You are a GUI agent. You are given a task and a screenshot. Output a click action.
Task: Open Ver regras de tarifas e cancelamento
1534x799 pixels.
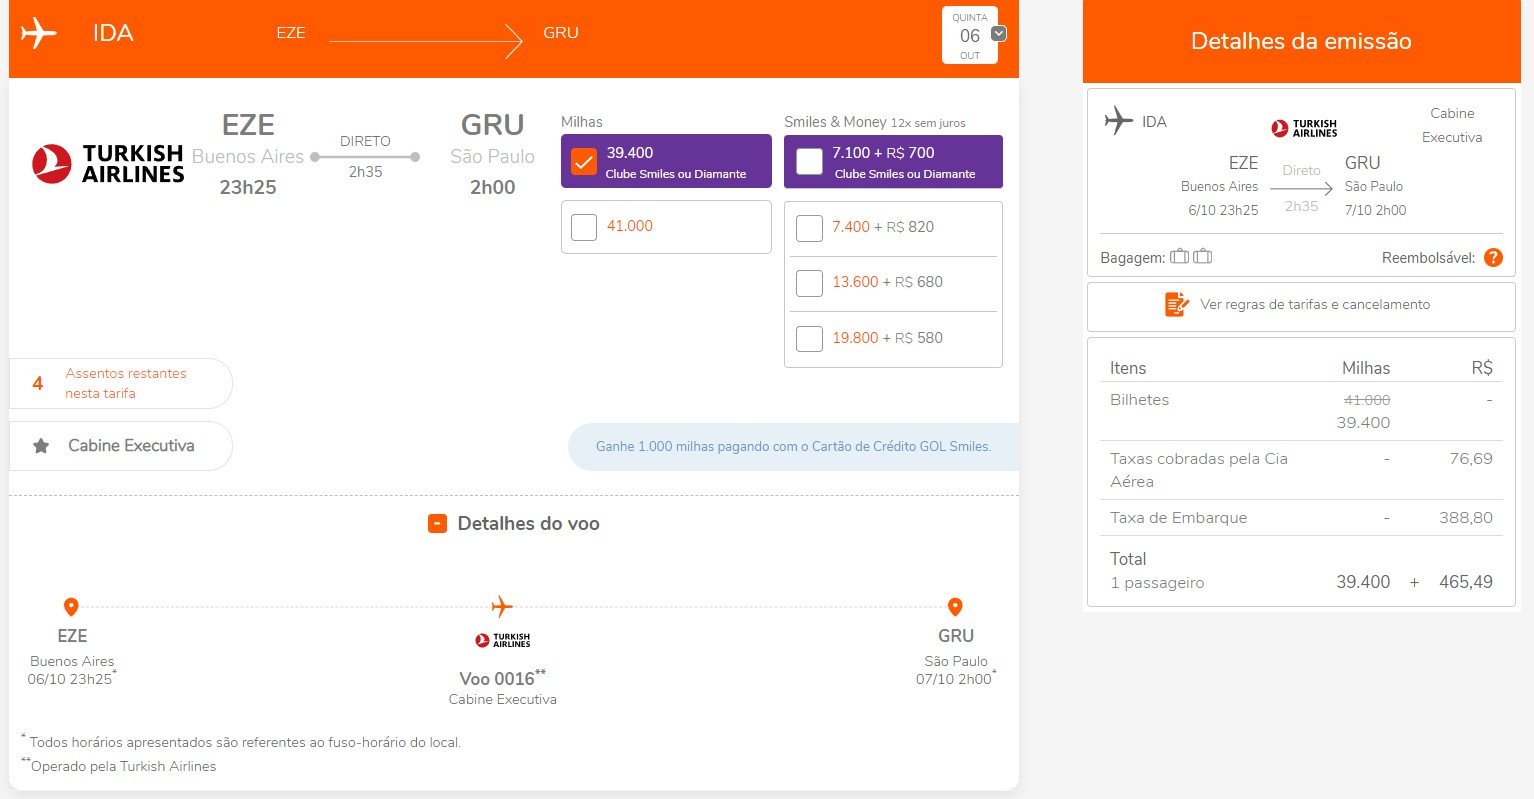(1301, 306)
